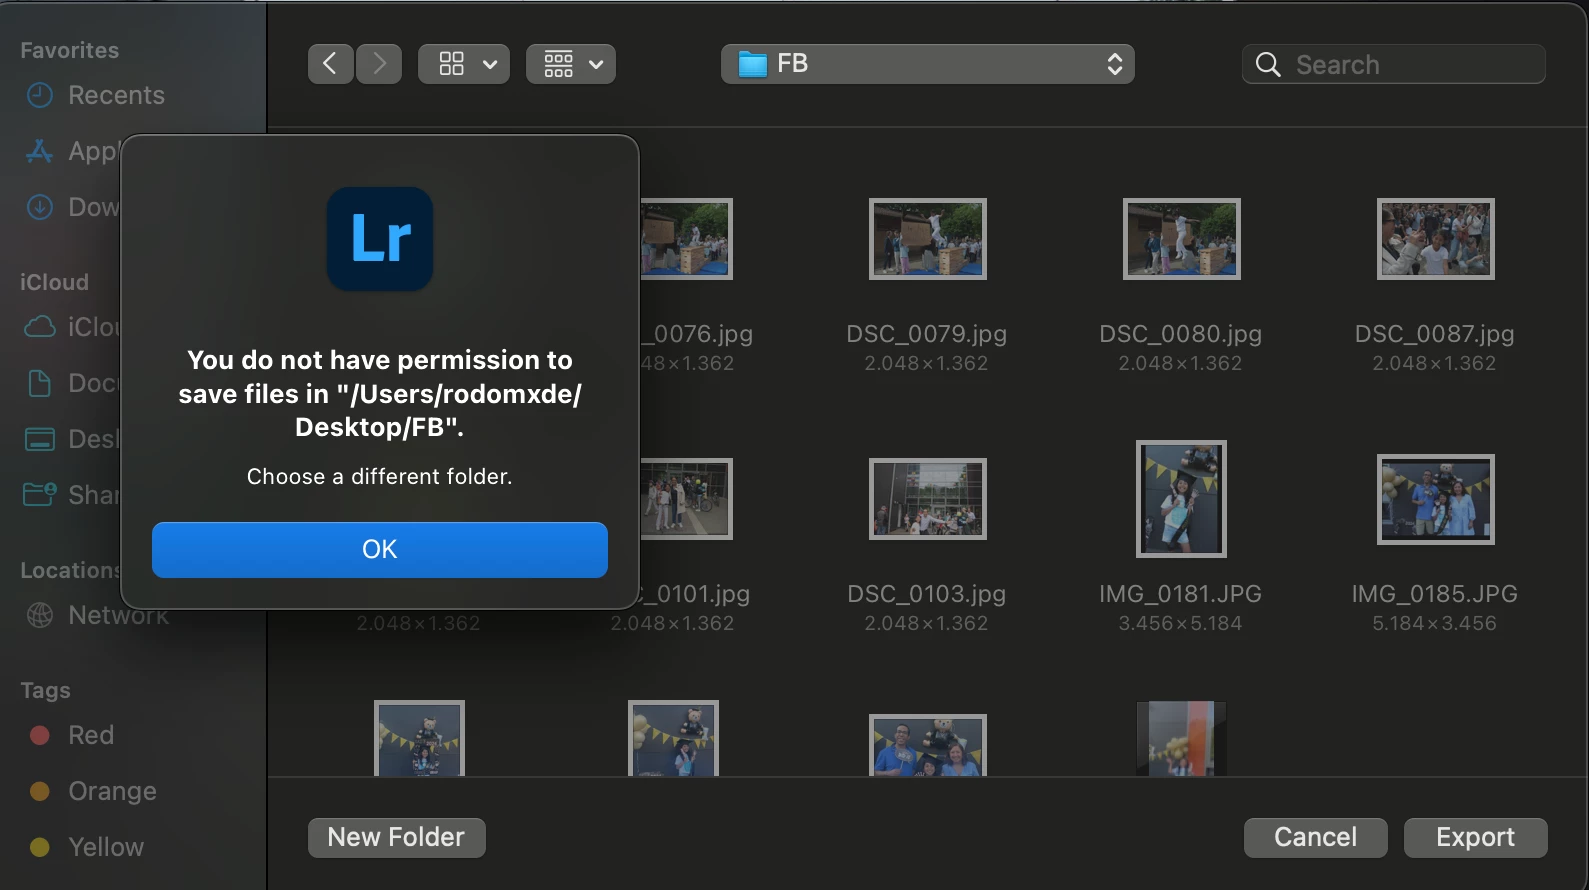This screenshot has width=1589, height=890.
Task: Click the 3.456×5.184 dimensions text
Action: 1181,623
